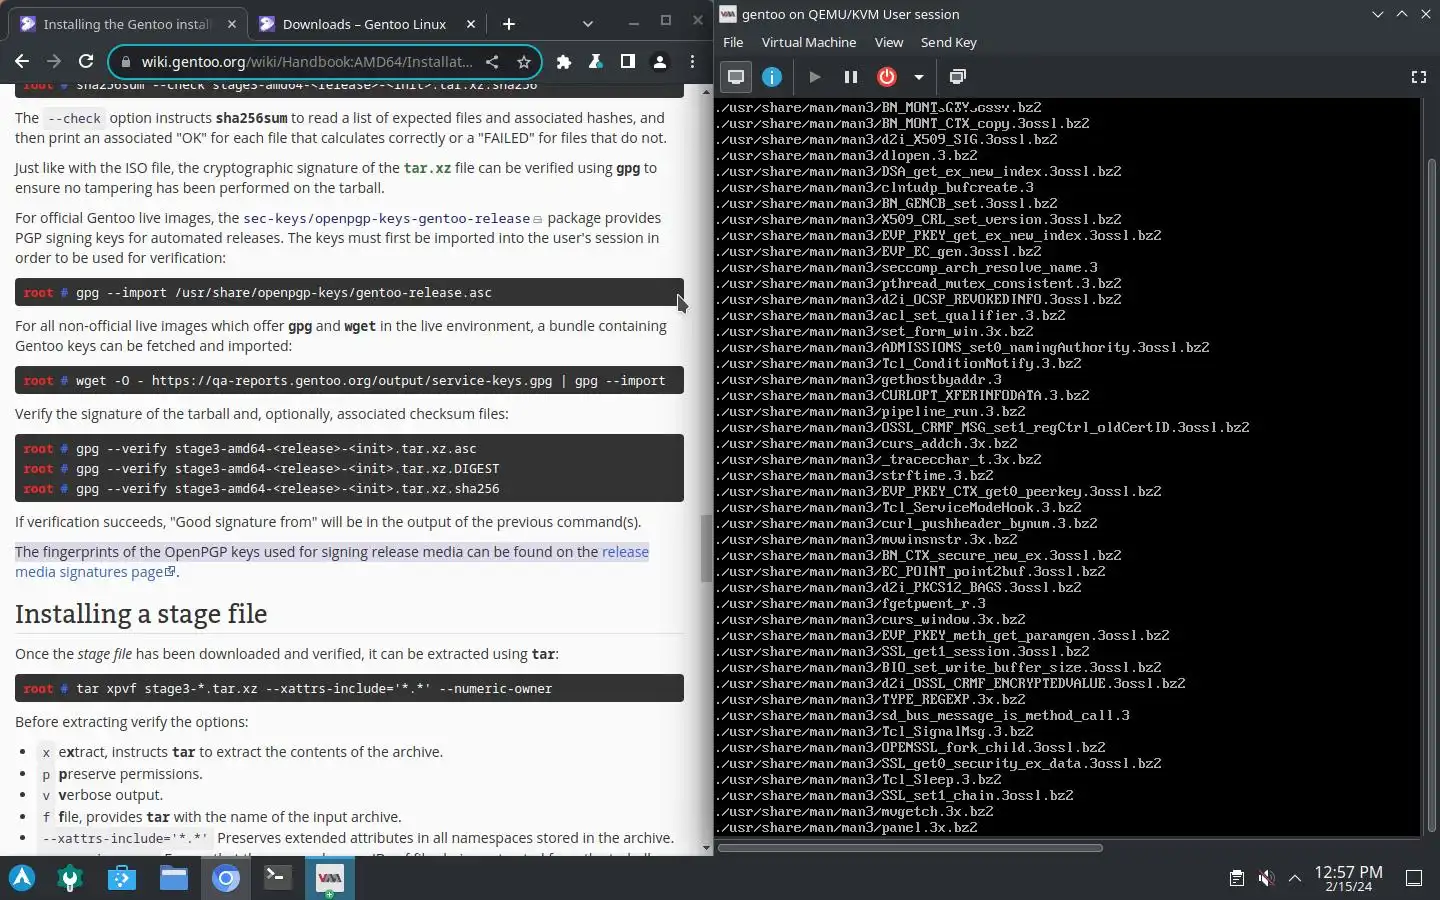
Task: Shut down the VM with power button
Action: tap(887, 77)
